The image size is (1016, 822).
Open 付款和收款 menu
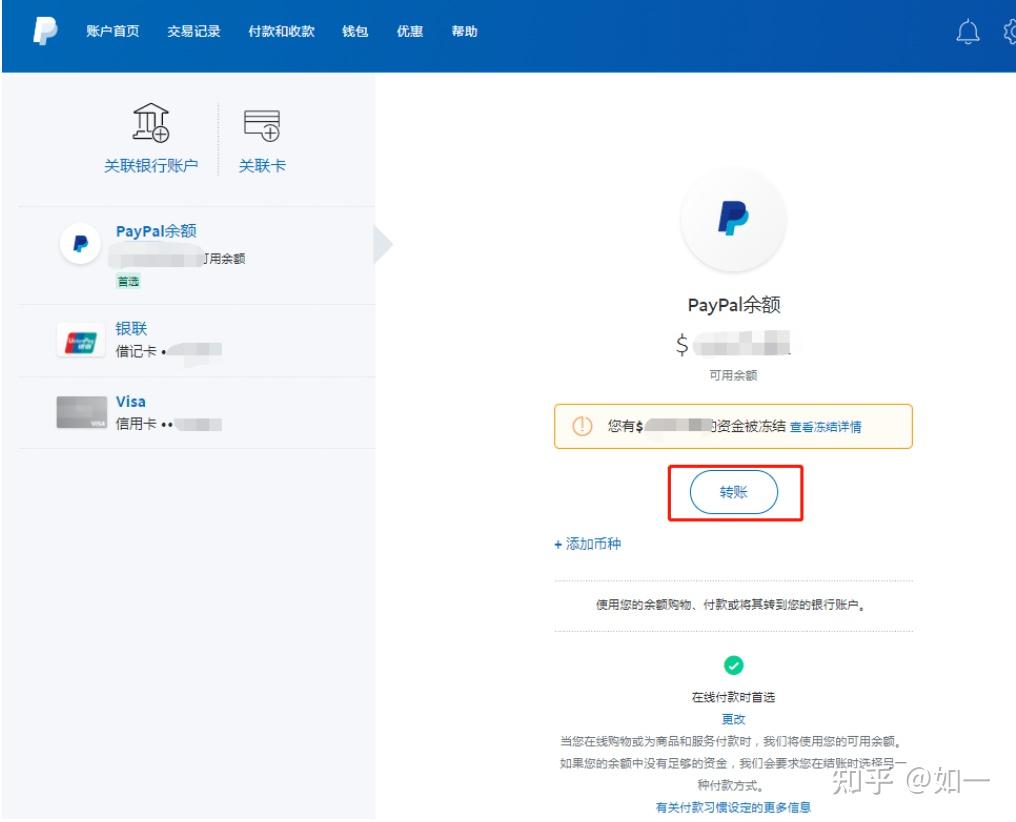(281, 31)
